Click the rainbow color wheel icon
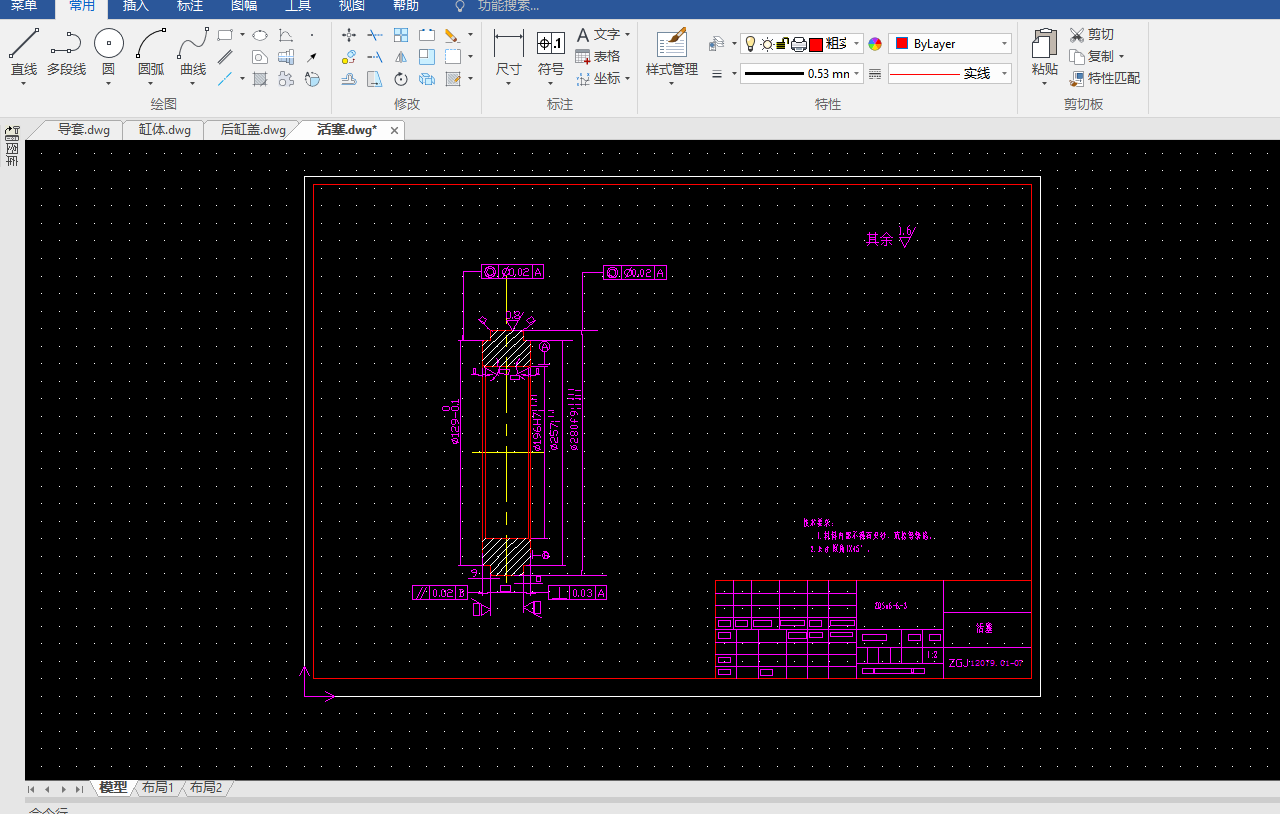The image size is (1280, 814). point(875,44)
